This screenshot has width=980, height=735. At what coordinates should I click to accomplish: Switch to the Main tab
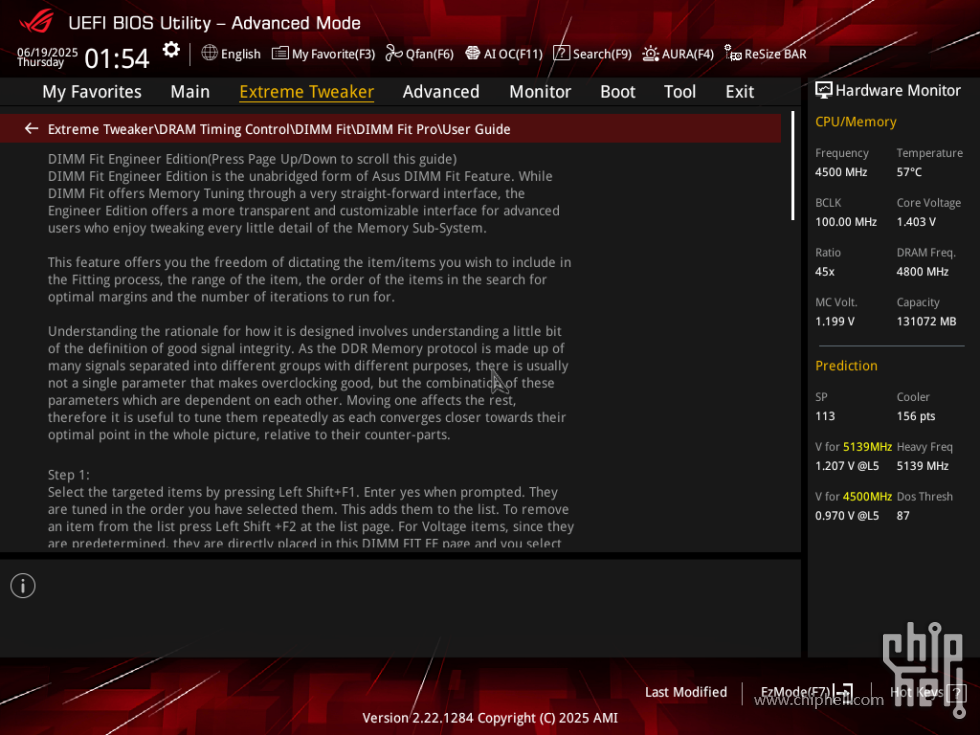click(190, 92)
